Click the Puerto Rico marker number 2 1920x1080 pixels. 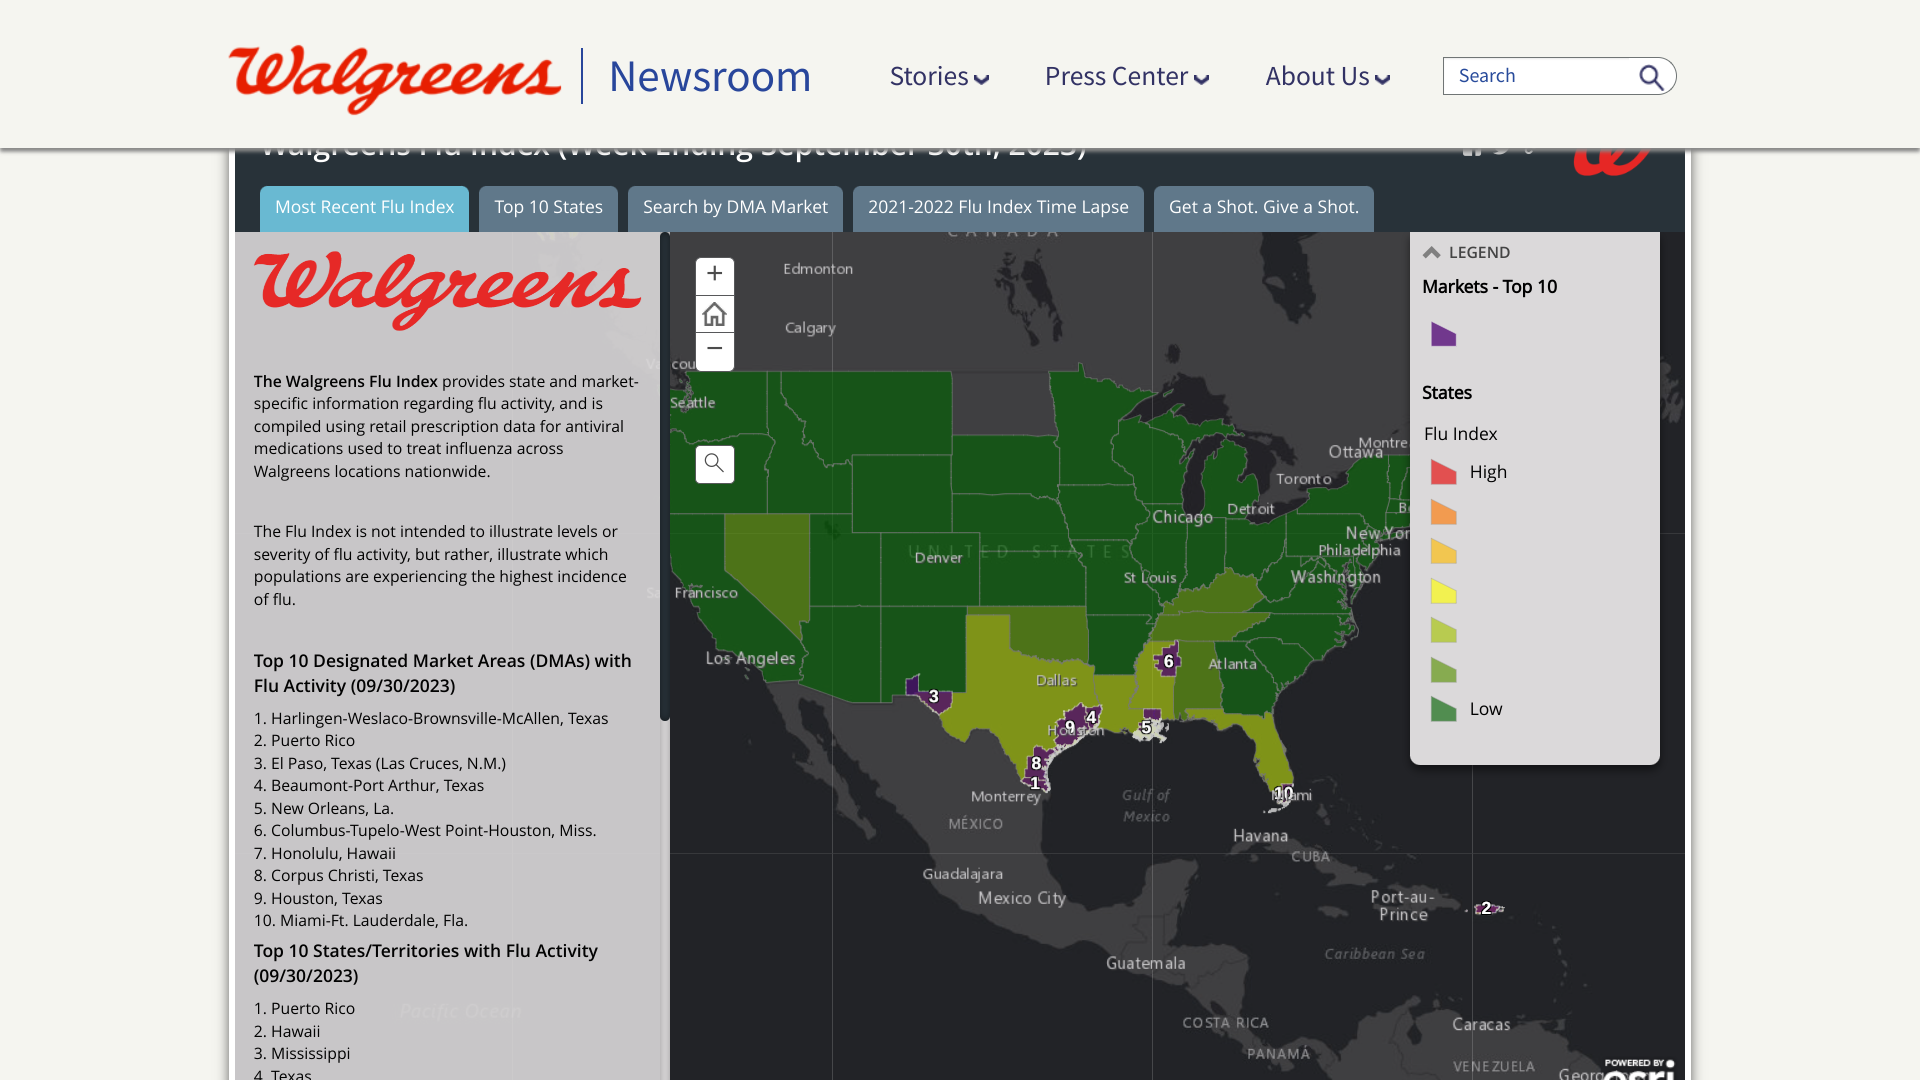[x=1486, y=908]
